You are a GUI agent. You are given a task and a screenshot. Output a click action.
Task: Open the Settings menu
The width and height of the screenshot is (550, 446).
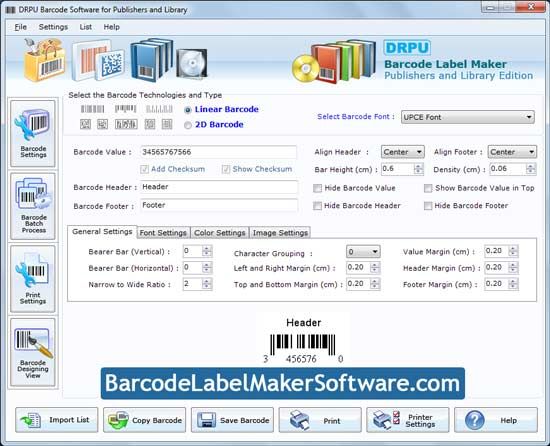[x=53, y=27]
